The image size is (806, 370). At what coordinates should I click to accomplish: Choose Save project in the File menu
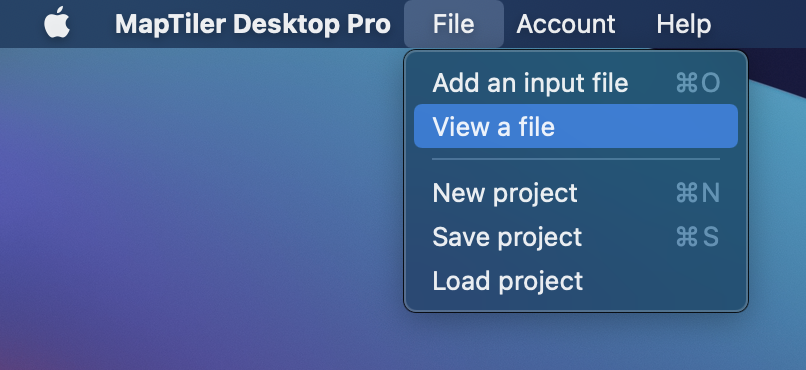click(576, 237)
